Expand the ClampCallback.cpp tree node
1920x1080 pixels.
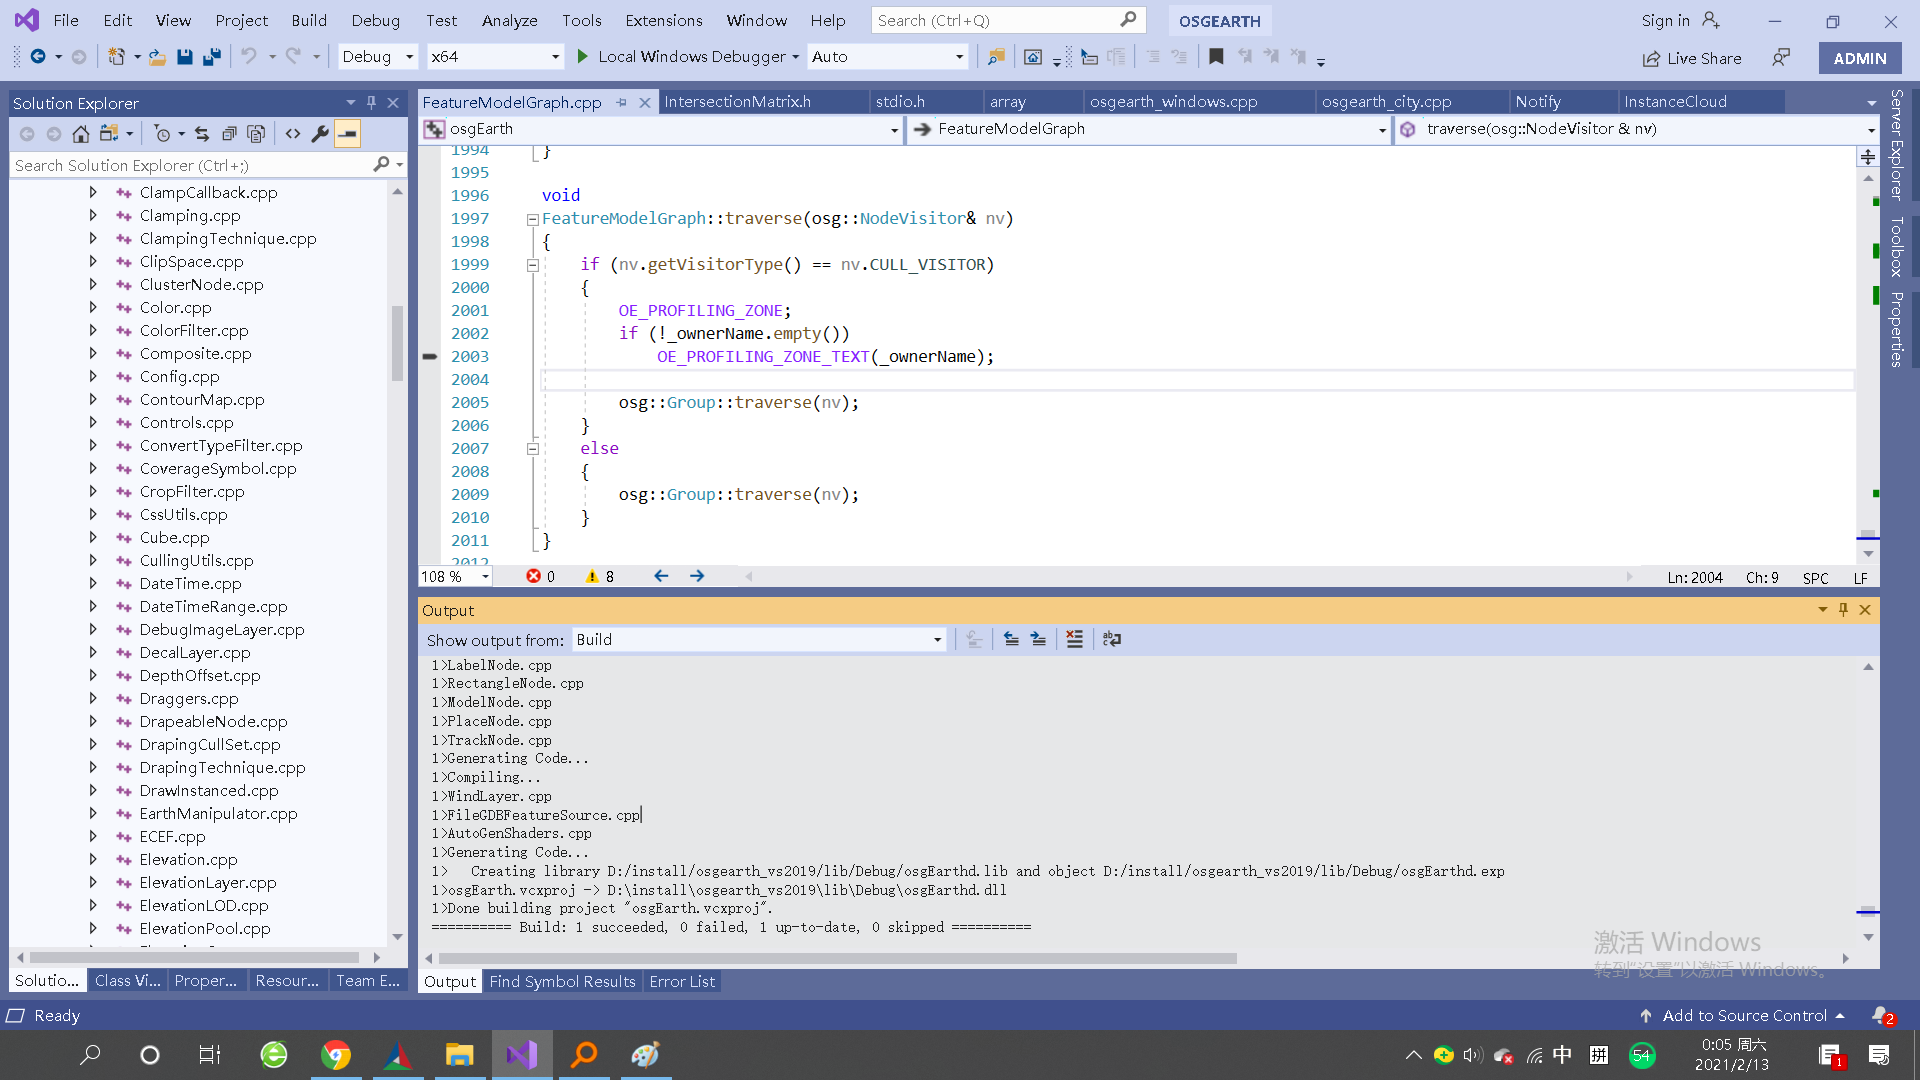[x=93, y=192]
